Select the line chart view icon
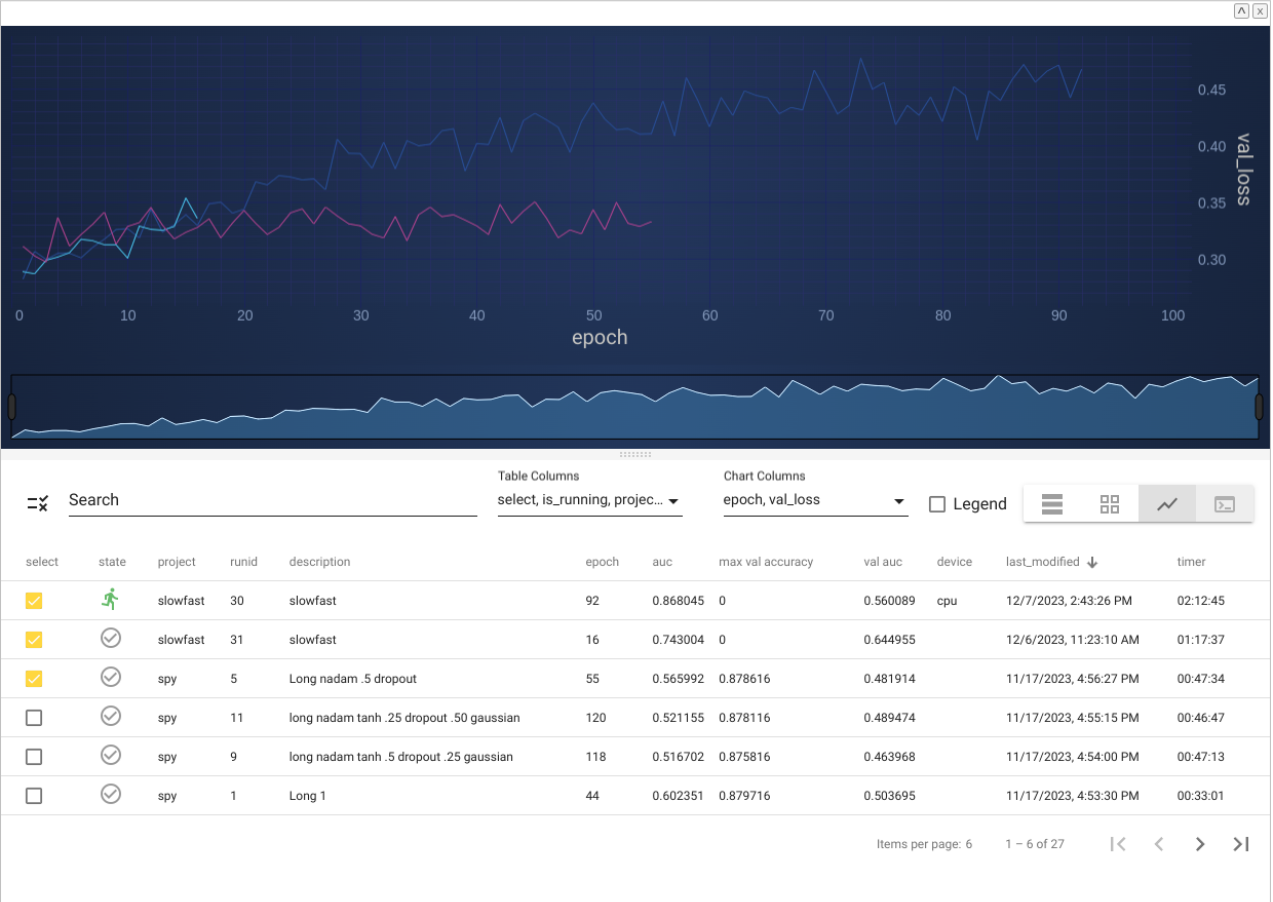1273x902 pixels. pos(1167,504)
